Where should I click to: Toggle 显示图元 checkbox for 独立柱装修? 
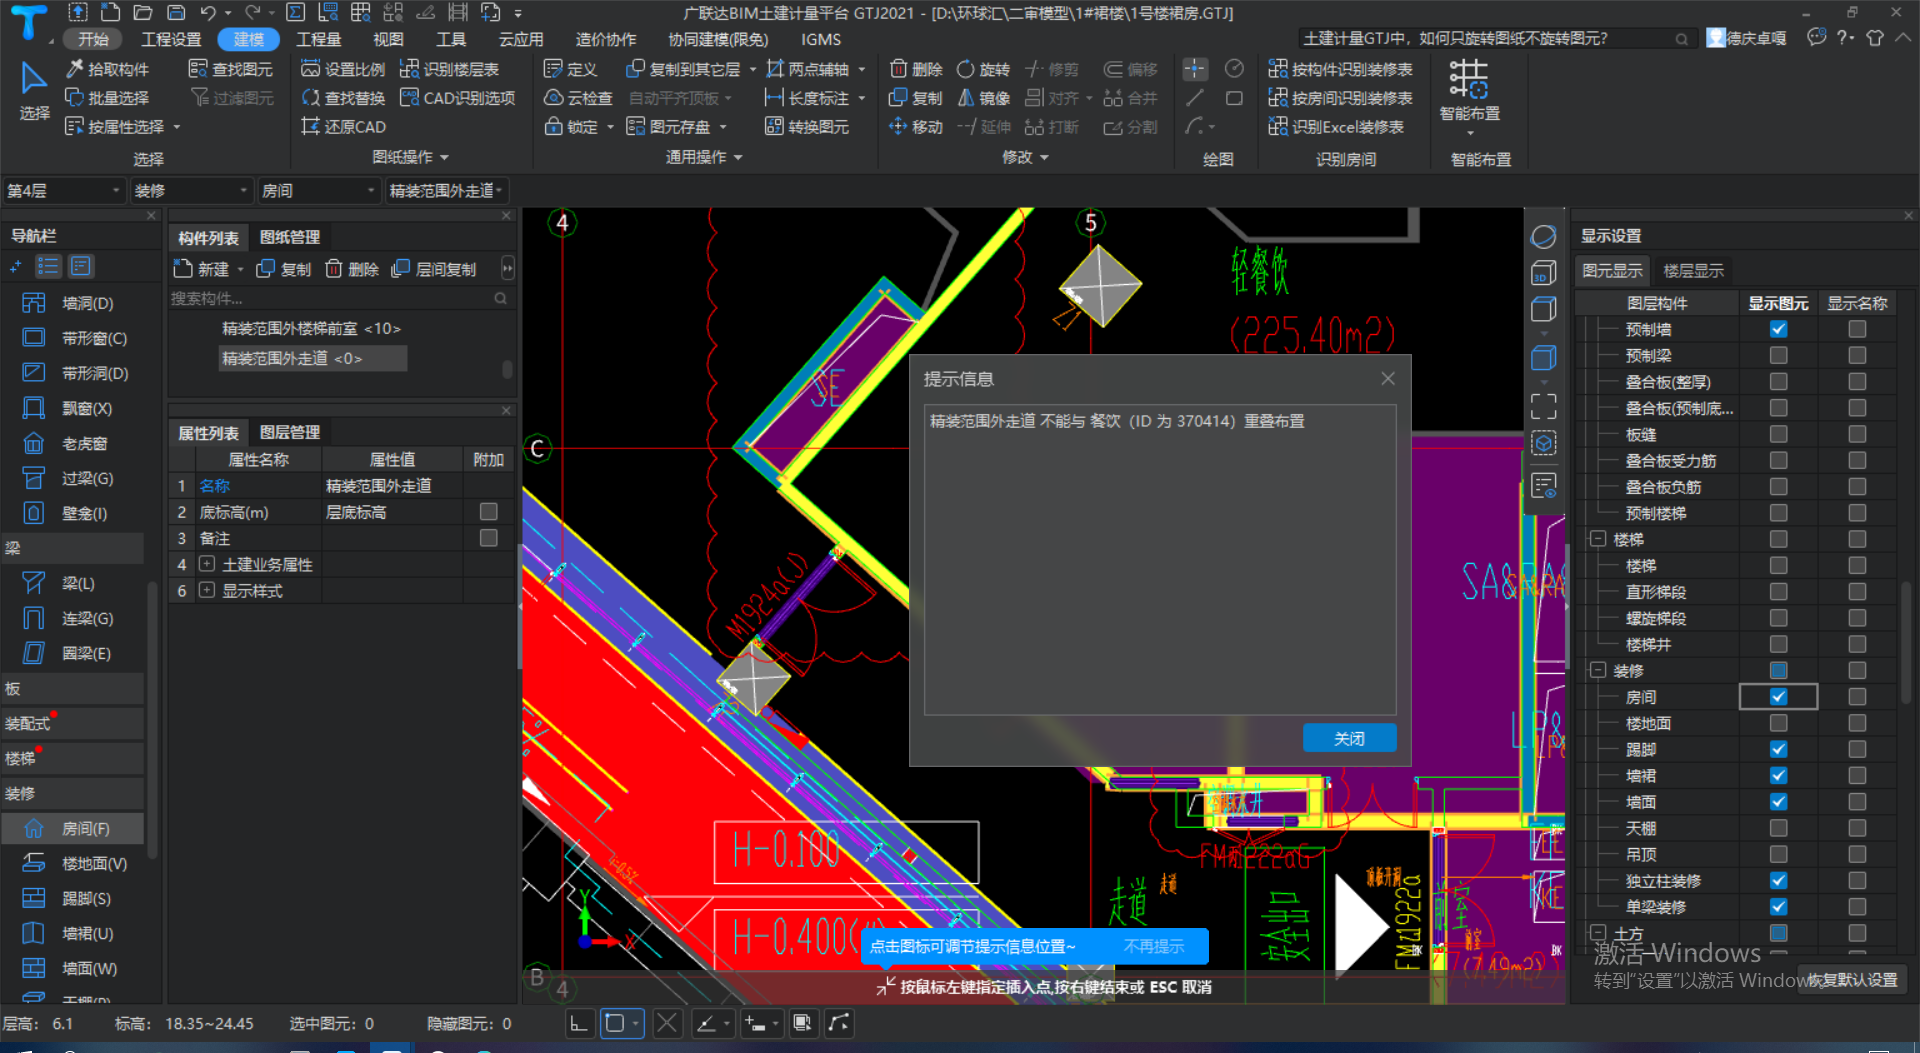(1778, 880)
